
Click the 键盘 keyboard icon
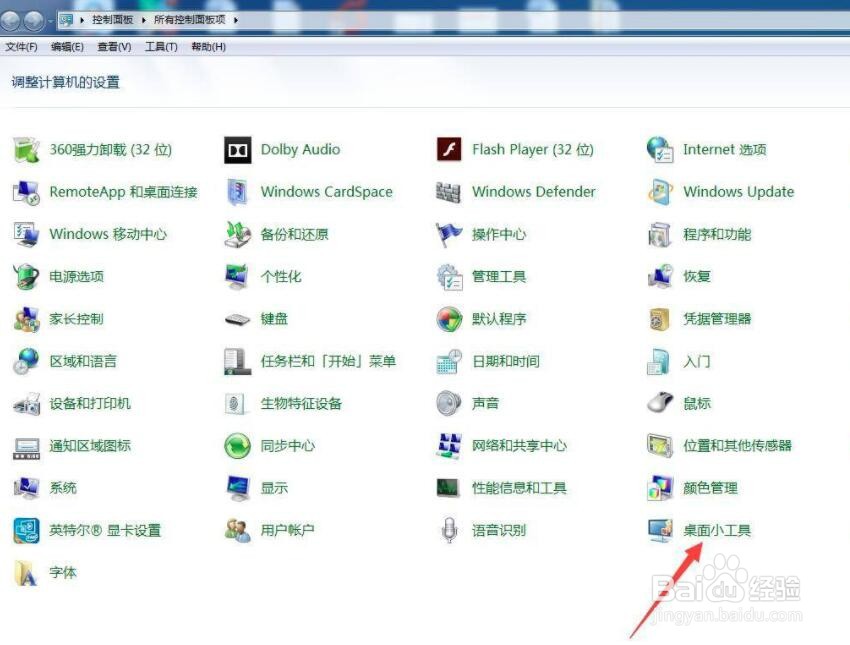[x=237, y=319]
